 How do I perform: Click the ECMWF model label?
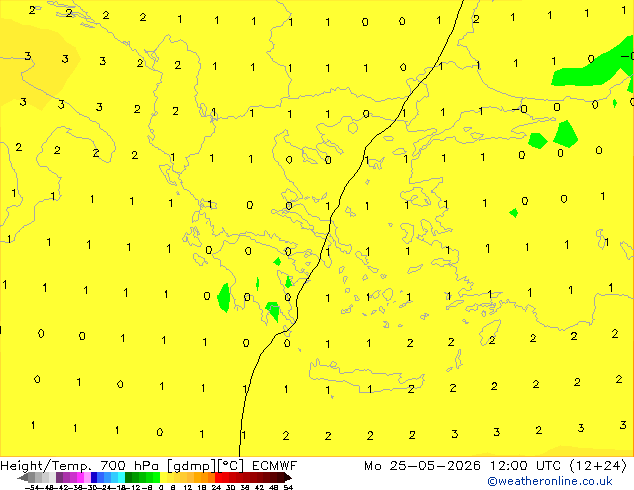click(x=275, y=466)
